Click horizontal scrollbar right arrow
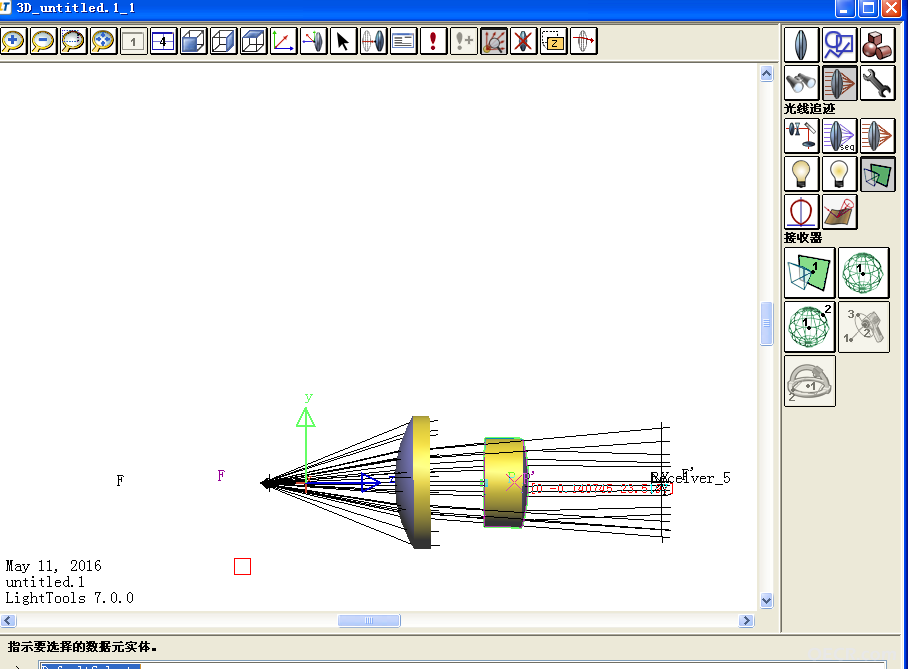Image resolution: width=908 pixels, height=669 pixels. (746, 620)
